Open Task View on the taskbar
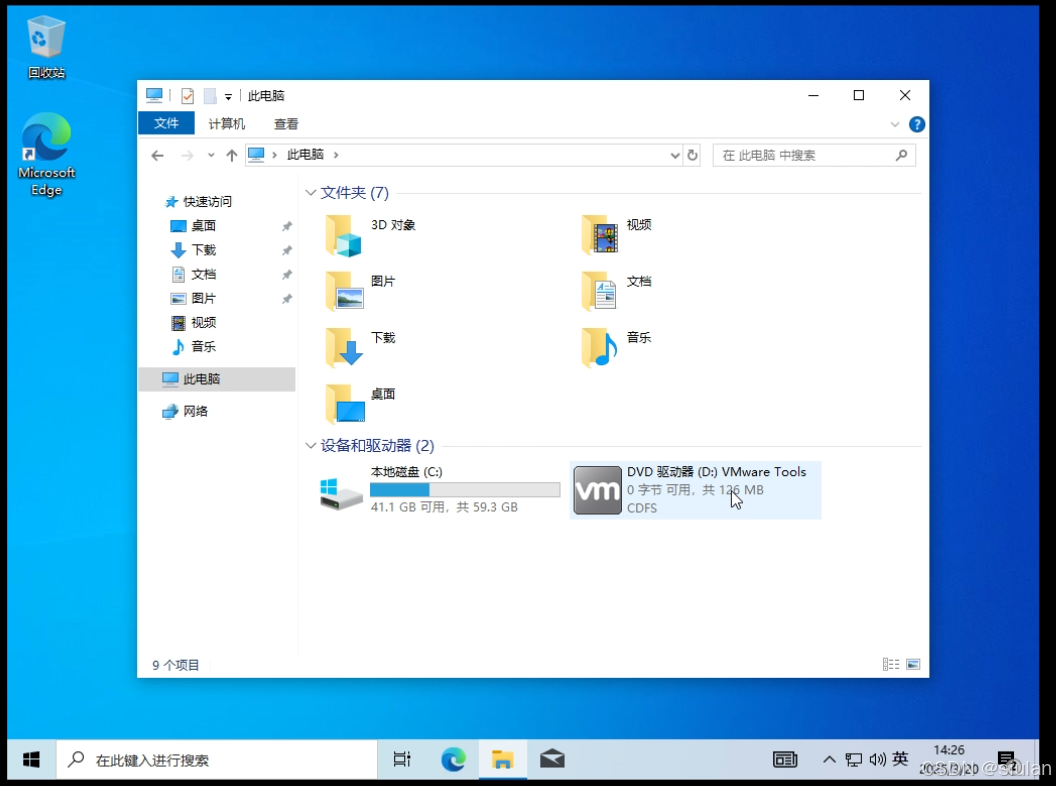 402,760
